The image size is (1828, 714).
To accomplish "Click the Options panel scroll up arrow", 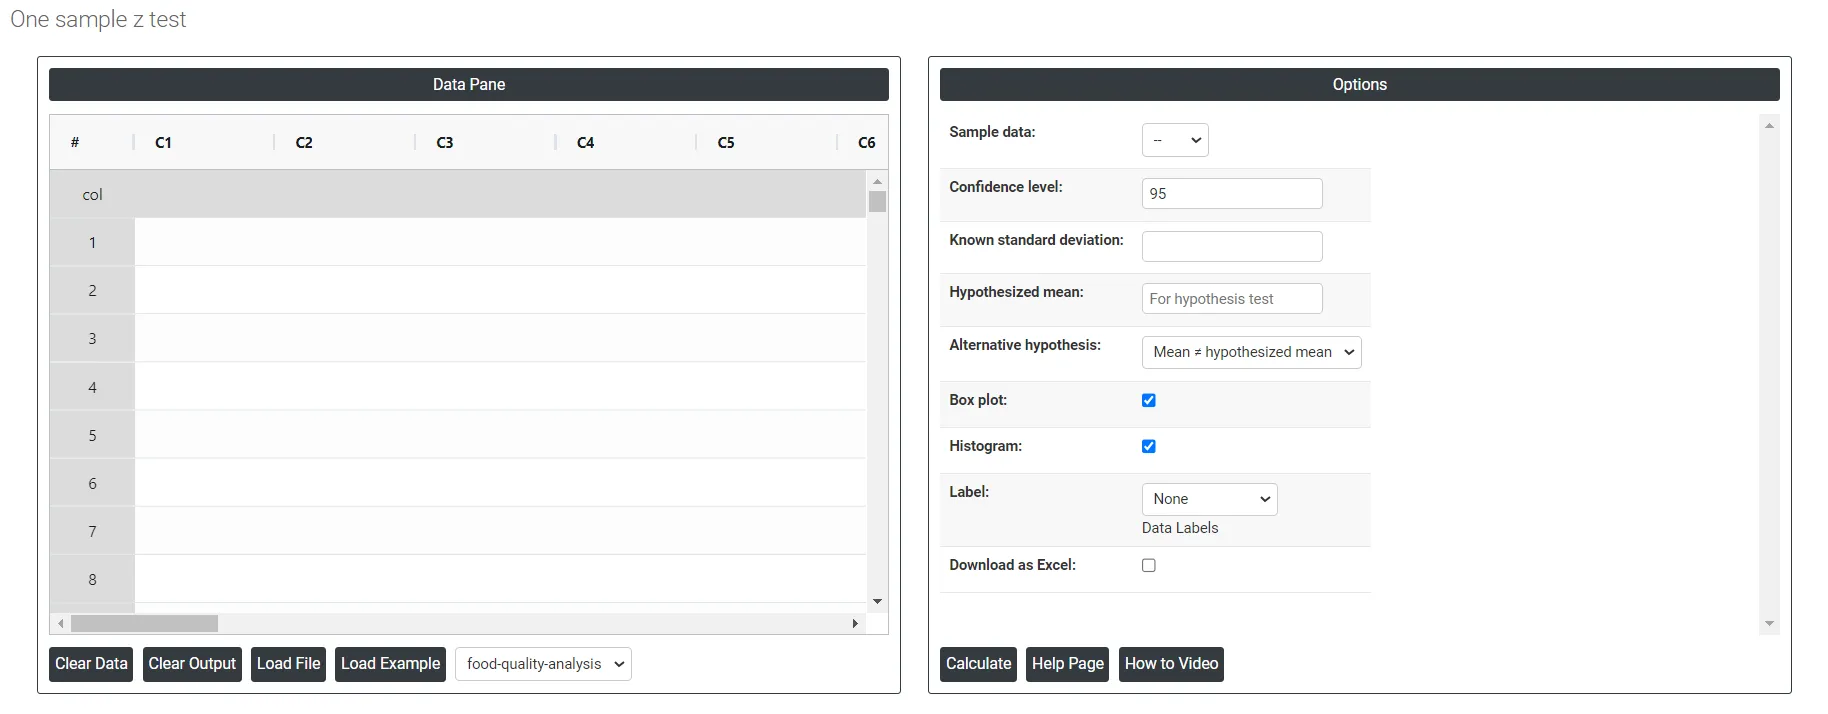I will [x=1769, y=126].
